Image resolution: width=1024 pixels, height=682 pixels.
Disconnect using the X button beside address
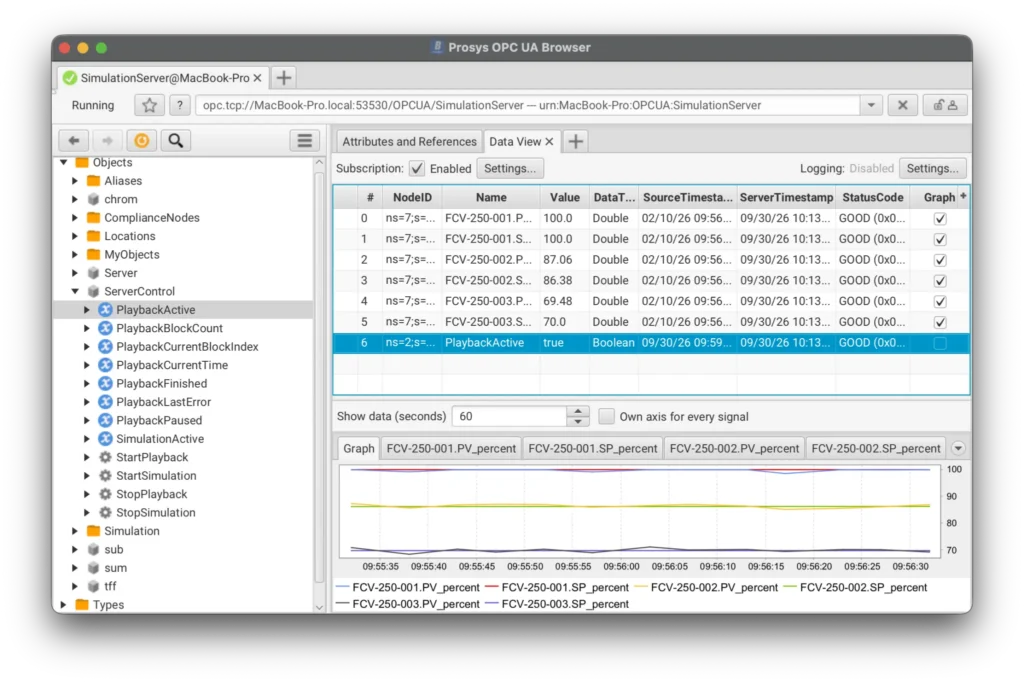point(903,105)
